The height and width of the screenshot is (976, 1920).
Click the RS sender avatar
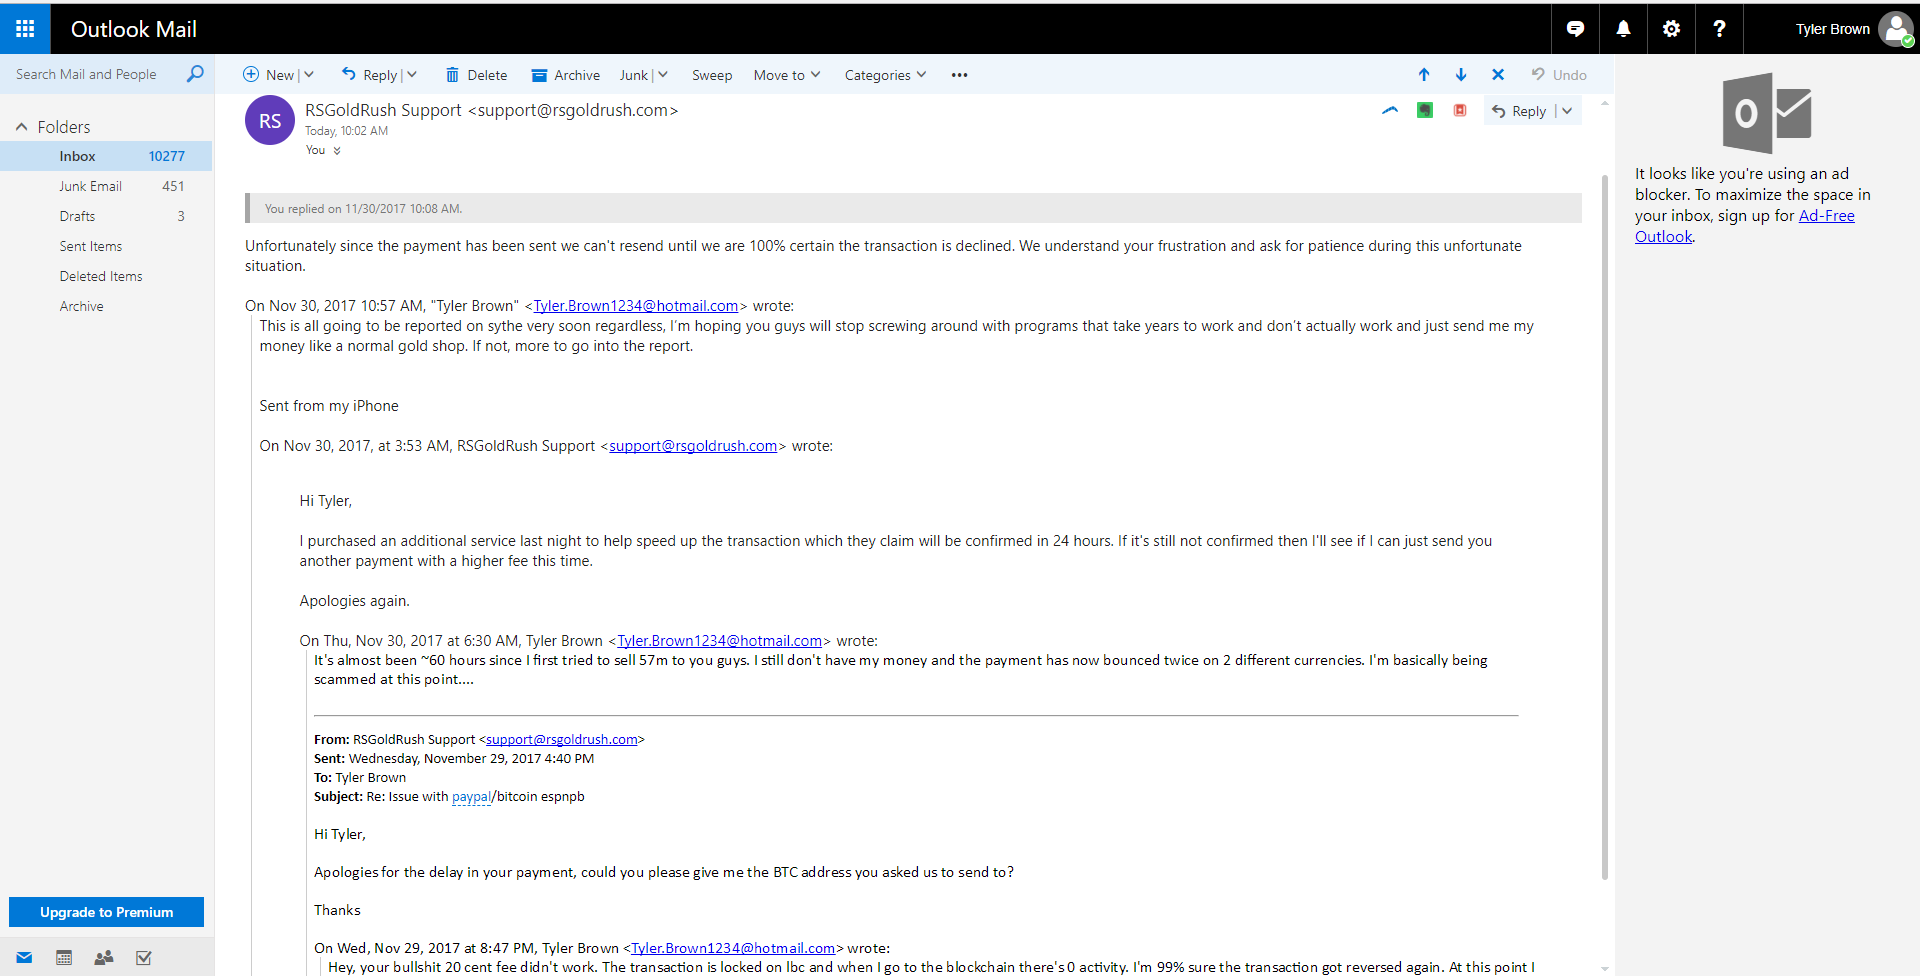pos(270,121)
